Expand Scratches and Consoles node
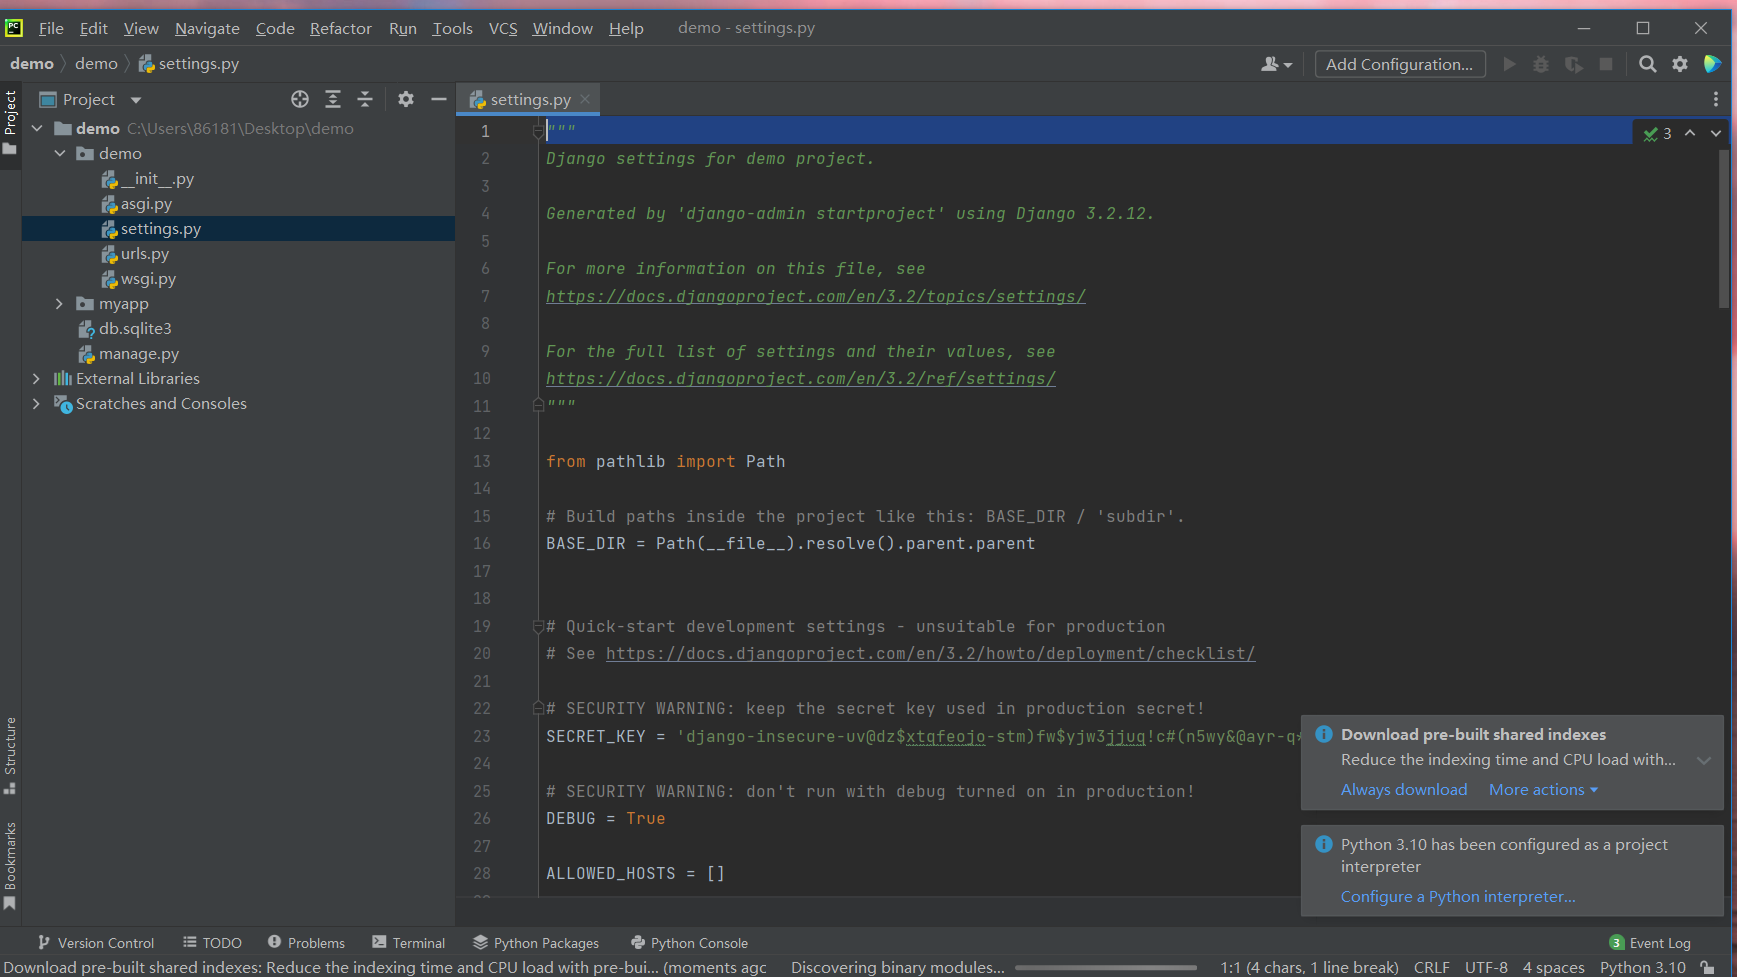The width and height of the screenshot is (1737, 977). [x=36, y=403]
